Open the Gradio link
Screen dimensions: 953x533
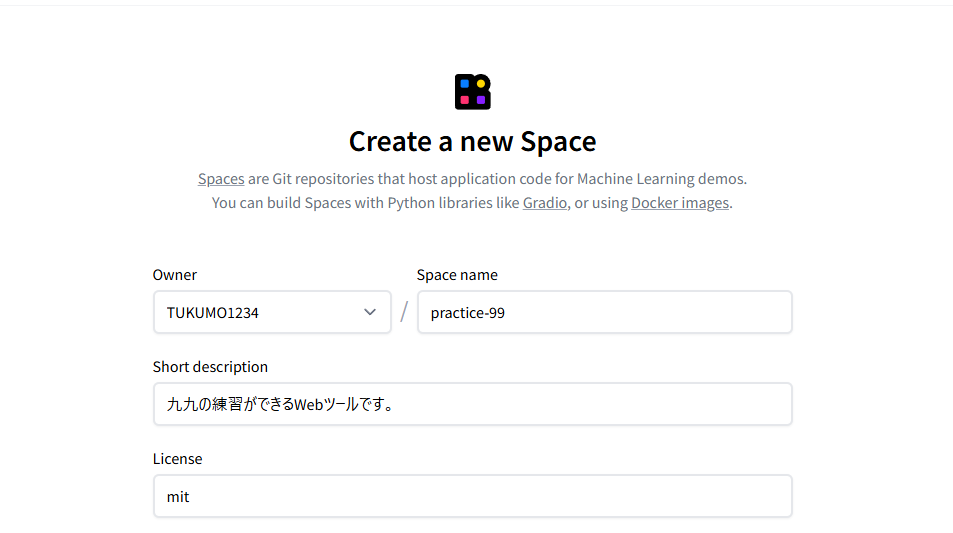(x=545, y=202)
